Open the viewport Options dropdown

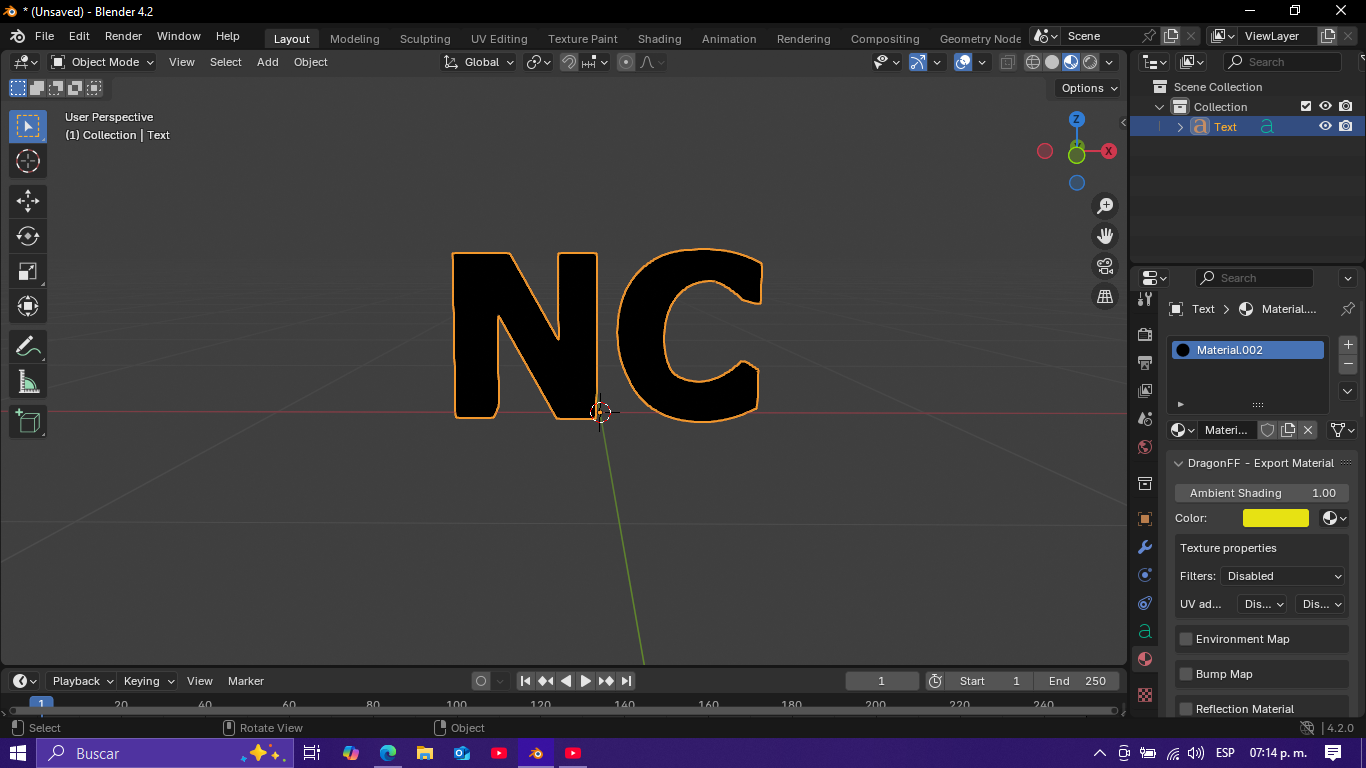pyautogui.click(x=1089, y=88)
